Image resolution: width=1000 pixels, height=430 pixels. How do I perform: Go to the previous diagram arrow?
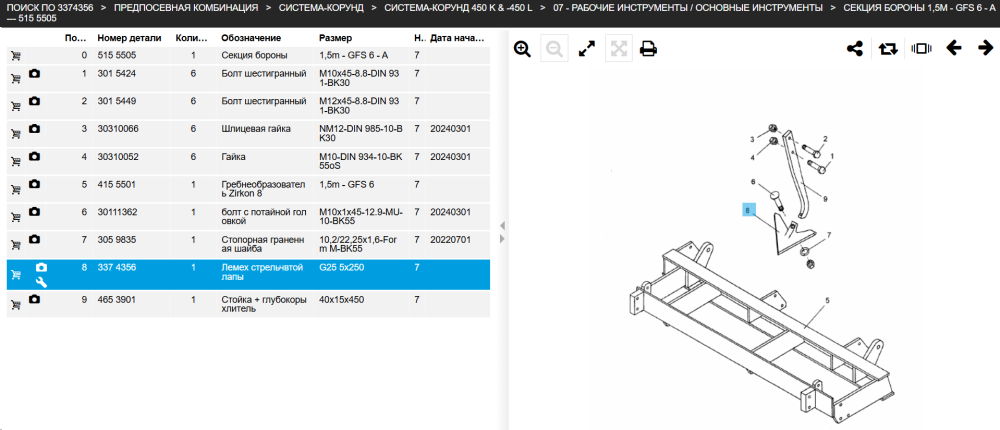pyautogui.click(x=954, y=48)
